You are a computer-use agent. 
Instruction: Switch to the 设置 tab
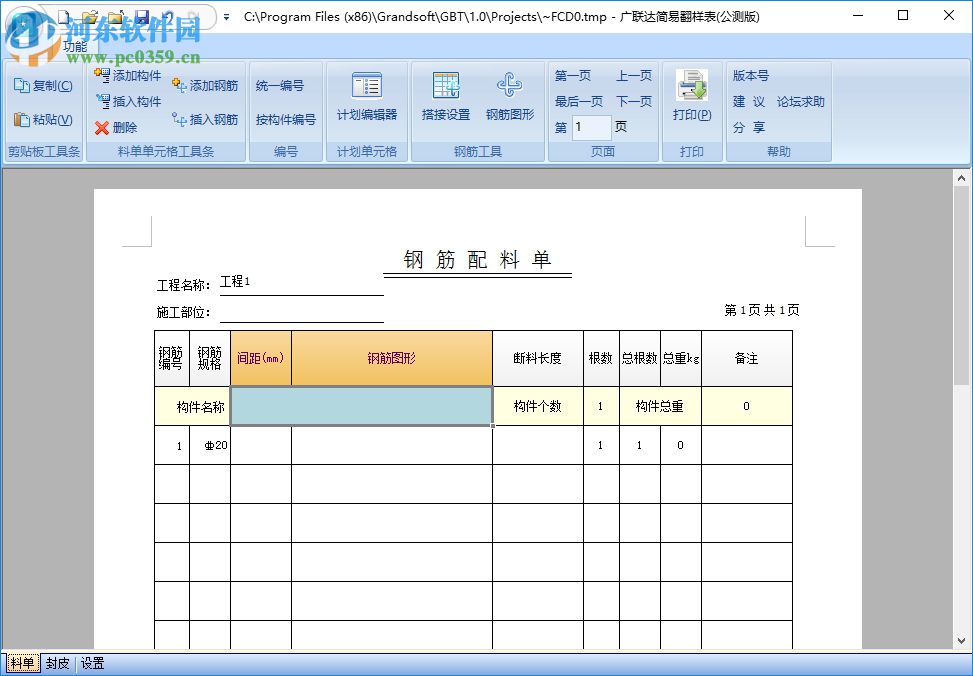point(91,663)
